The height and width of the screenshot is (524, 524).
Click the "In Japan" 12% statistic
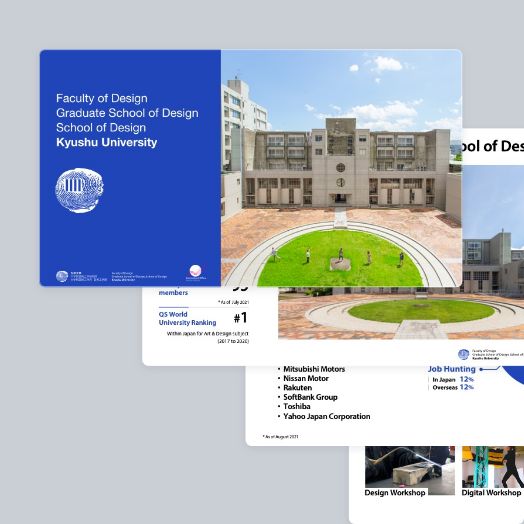453,379
